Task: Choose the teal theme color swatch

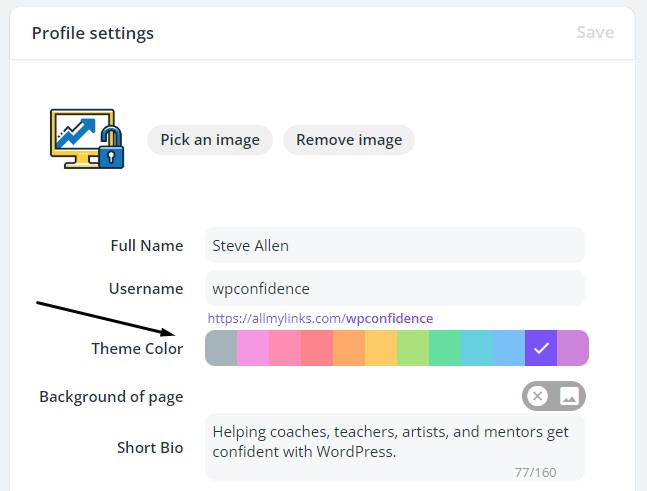Action: 477,348
